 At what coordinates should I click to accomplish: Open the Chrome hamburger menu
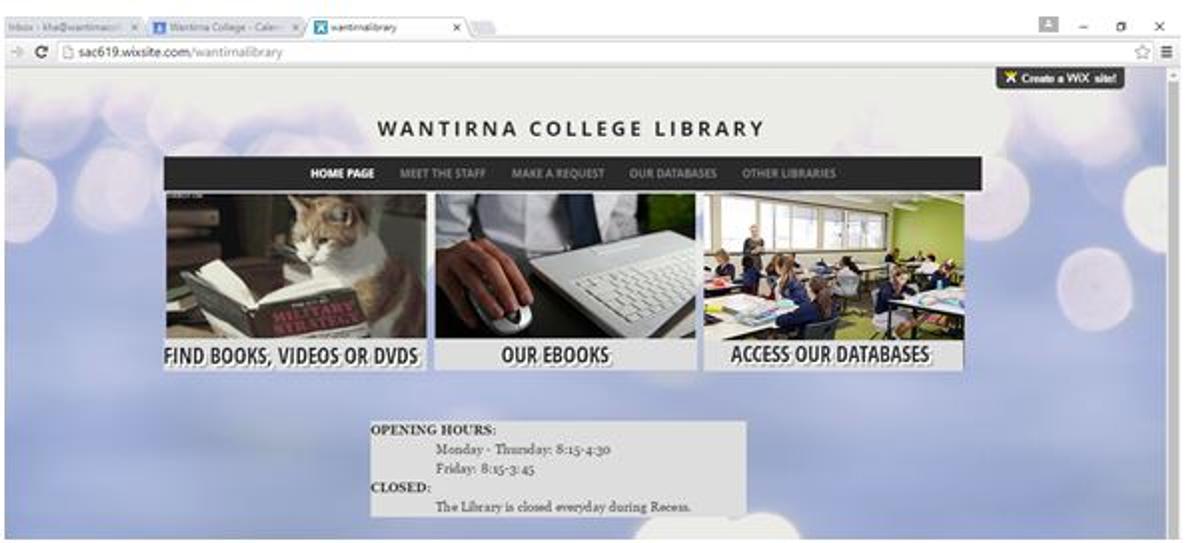click(x=1166, y=52)
